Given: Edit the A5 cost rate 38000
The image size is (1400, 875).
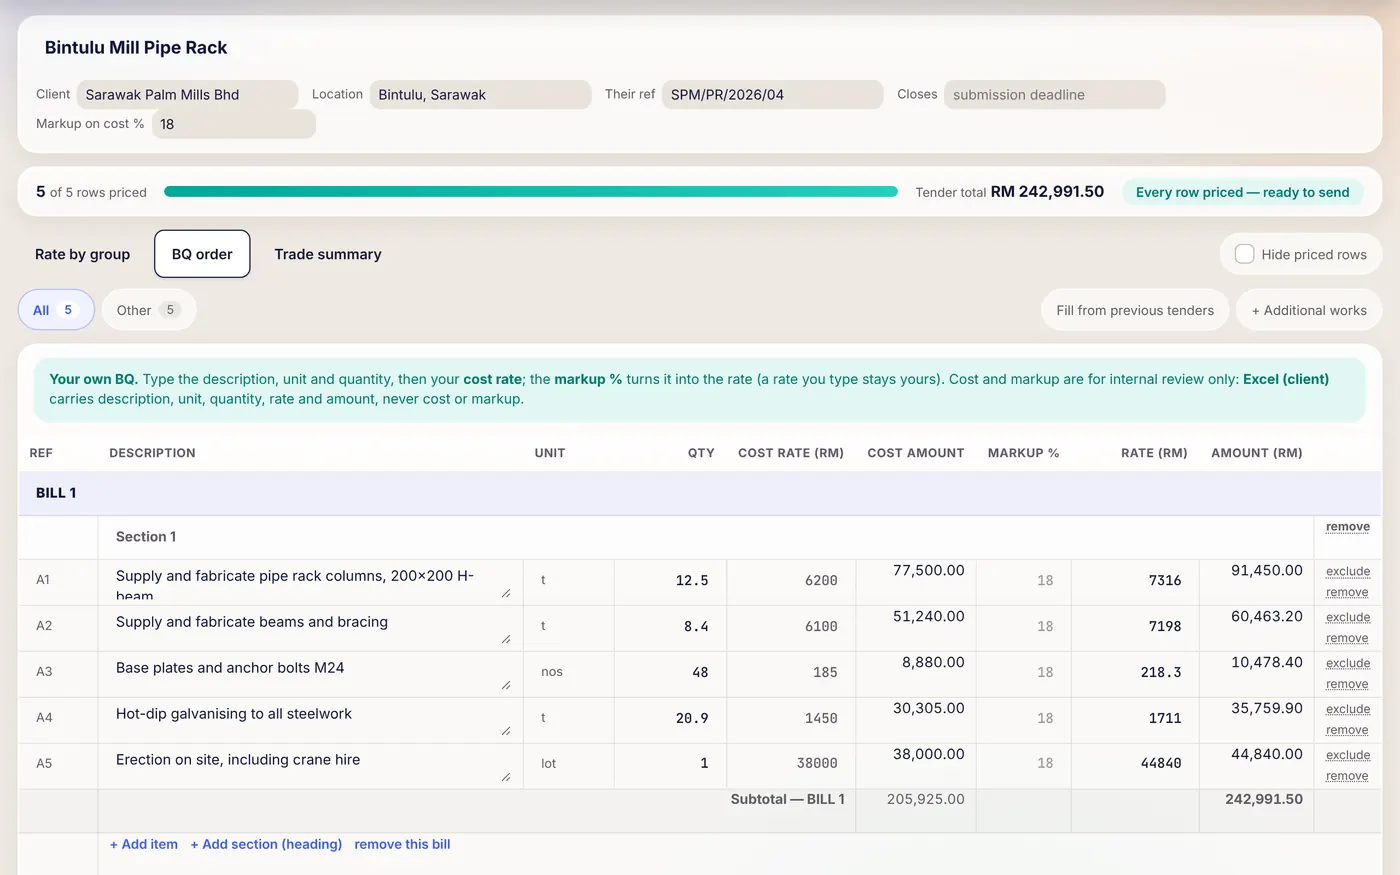Looking at the screenshot, I should pos(791,763).
